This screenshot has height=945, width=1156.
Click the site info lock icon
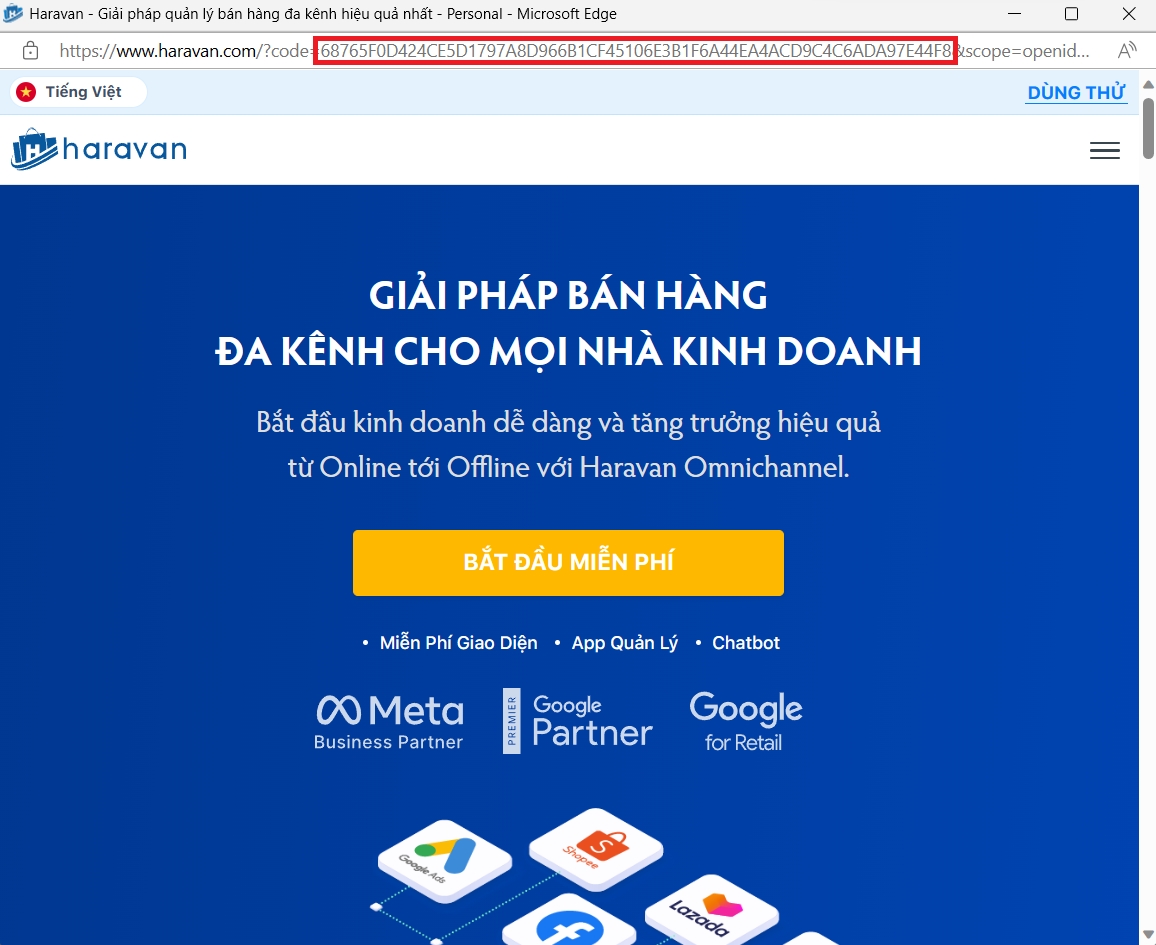[31, 51]
